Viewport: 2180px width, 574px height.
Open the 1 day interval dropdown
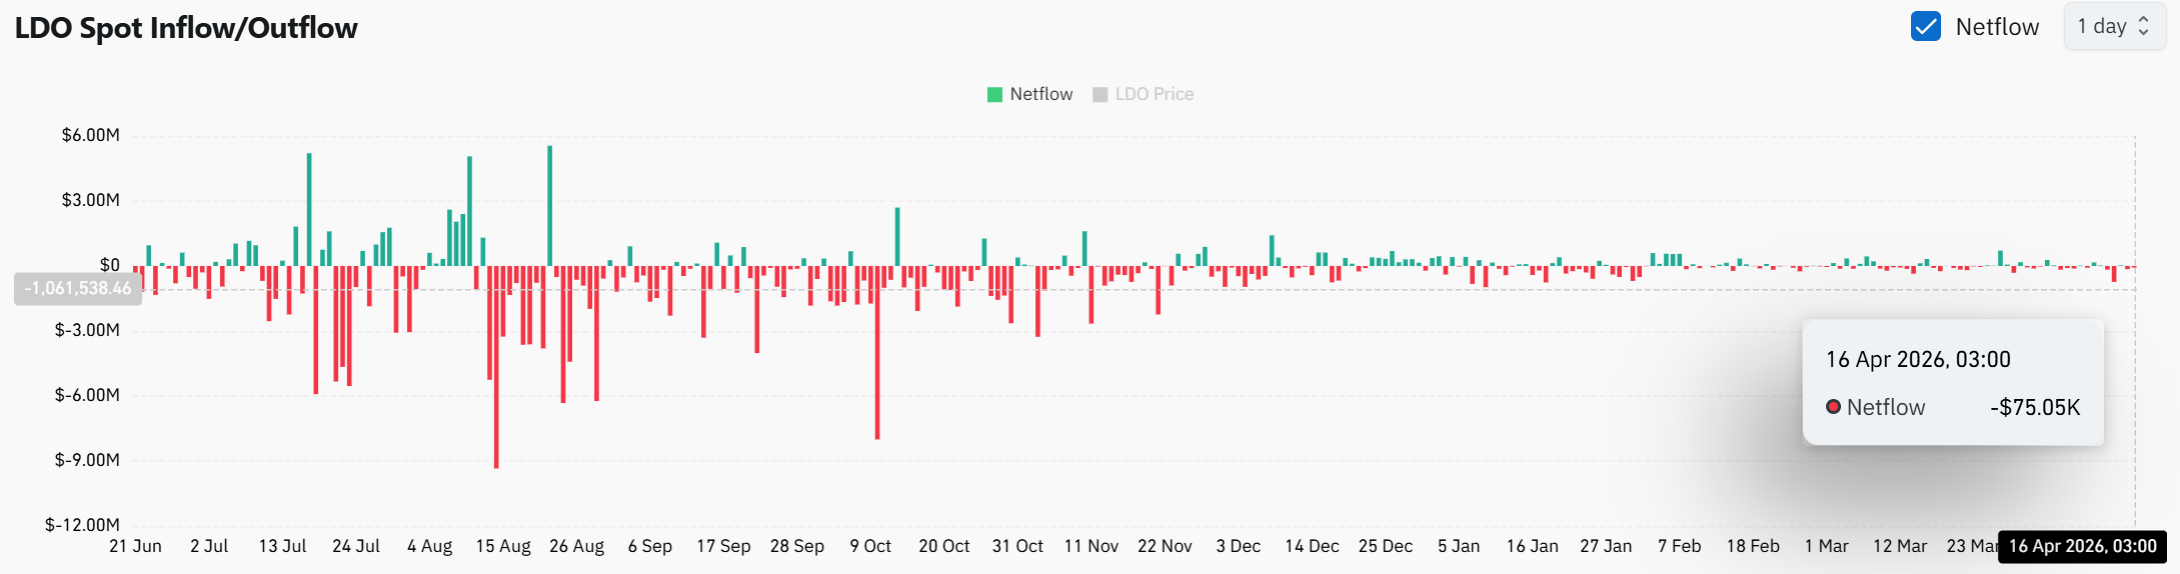(x=2114, y=27)
